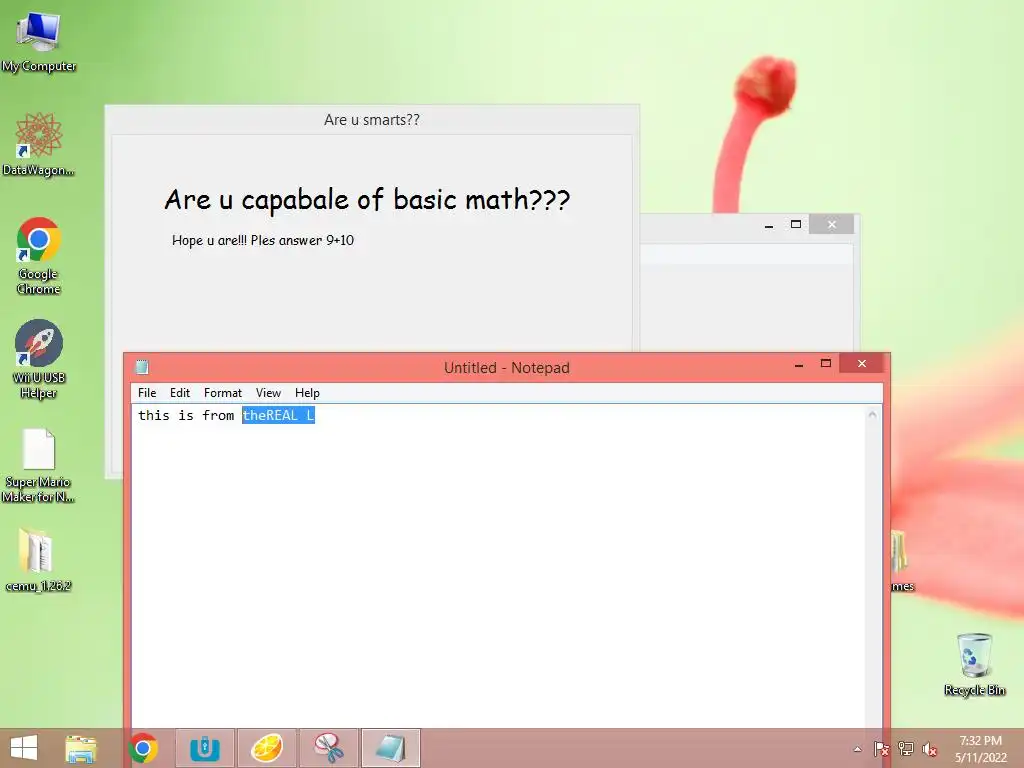Screen dimensions: 1024x768
Task: Switch to Notepad in the taskbar
Action: pos(391,748)
